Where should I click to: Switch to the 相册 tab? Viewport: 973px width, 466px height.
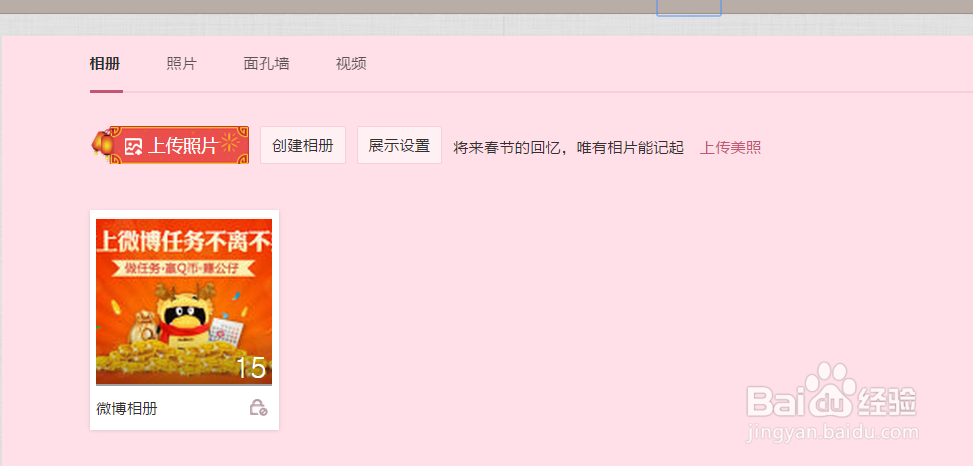click(105, 63)
